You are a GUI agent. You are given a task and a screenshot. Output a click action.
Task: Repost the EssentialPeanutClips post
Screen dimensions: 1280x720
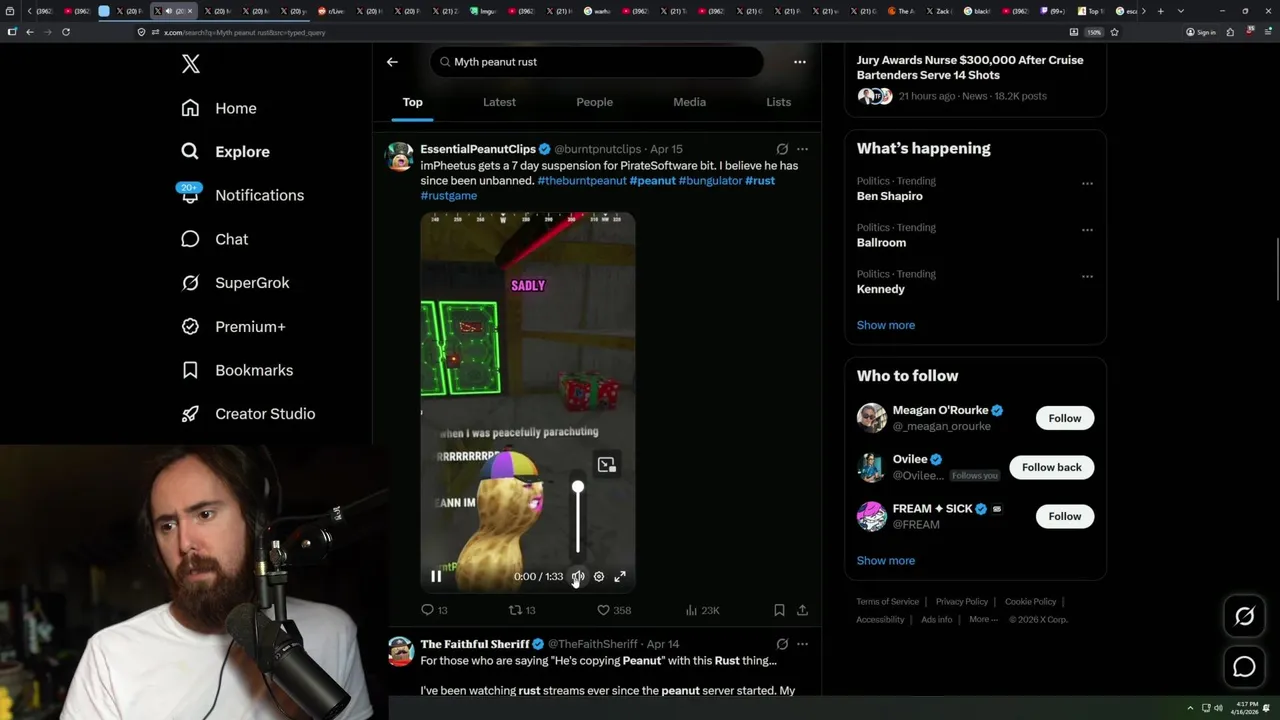(523, 610)
